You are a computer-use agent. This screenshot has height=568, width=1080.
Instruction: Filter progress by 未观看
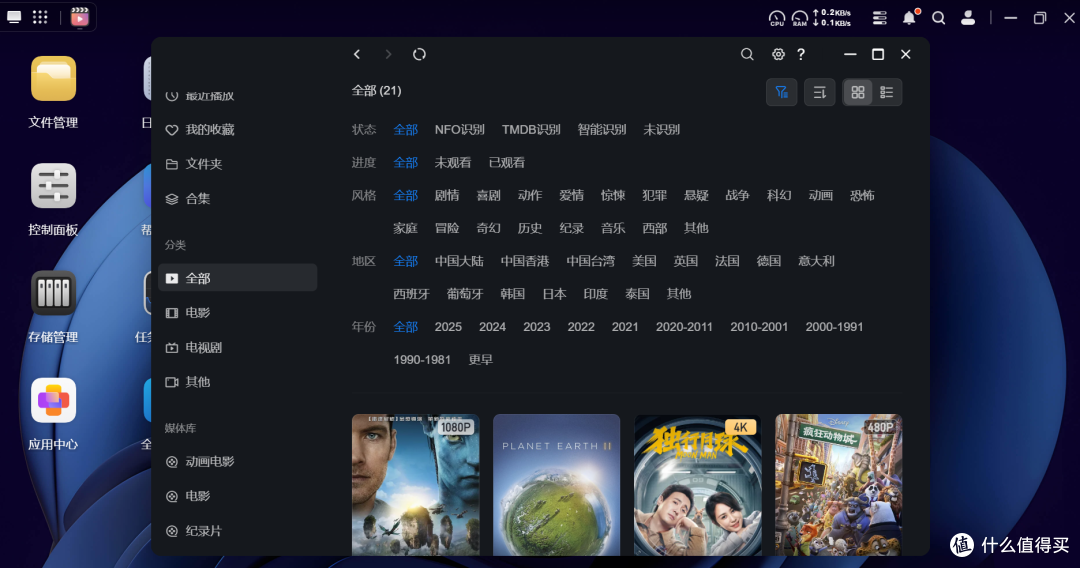[453, 162]
